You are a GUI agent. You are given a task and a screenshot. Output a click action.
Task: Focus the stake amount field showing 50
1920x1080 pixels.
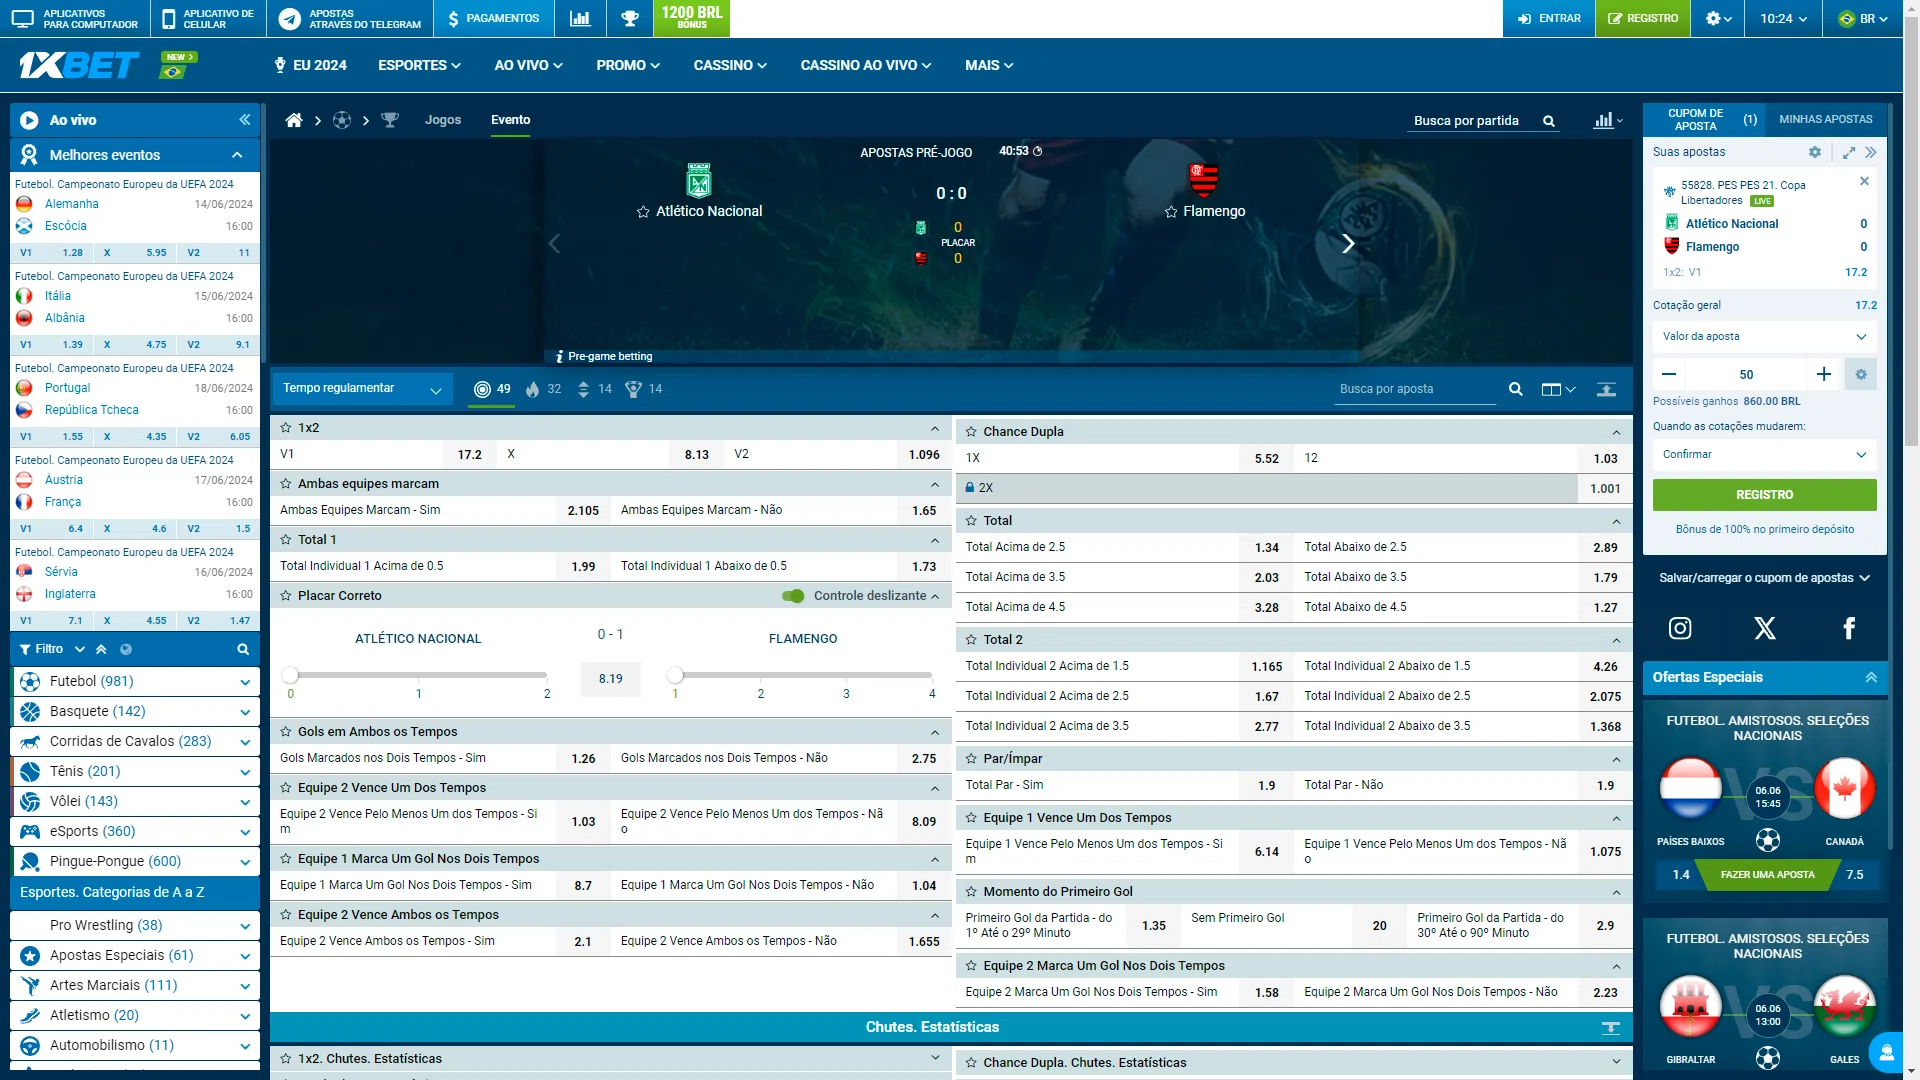pos(1746,374)
